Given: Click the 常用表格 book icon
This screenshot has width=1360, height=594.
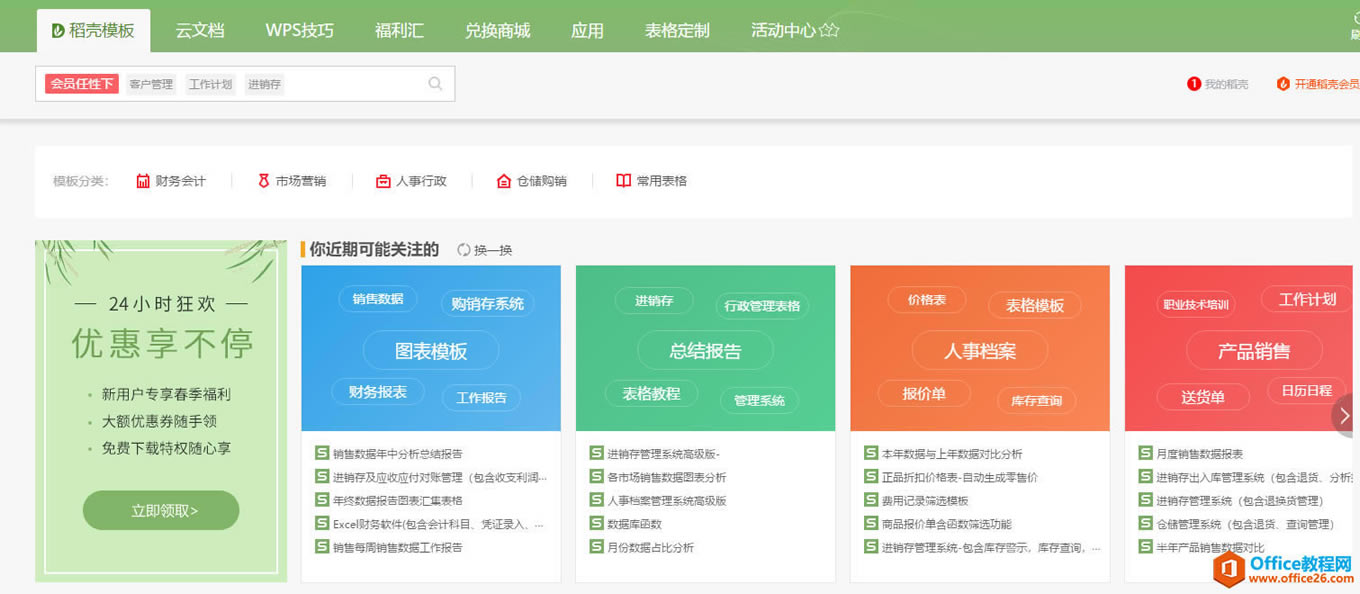Looking at the screenshot, I should pyautogui.click(x=624, y=181).
